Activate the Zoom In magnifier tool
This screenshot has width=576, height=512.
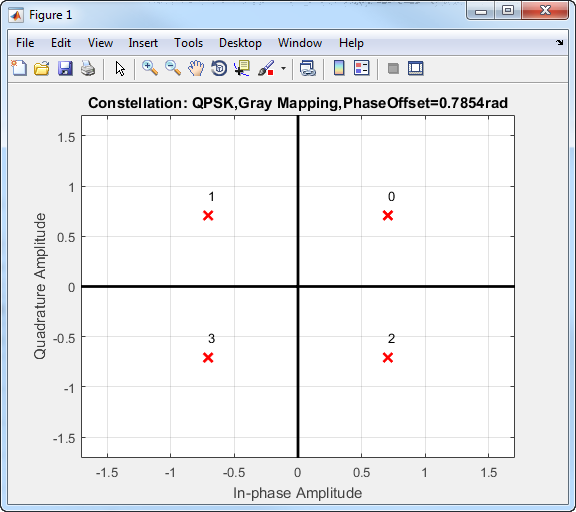(x=150, y=68)
